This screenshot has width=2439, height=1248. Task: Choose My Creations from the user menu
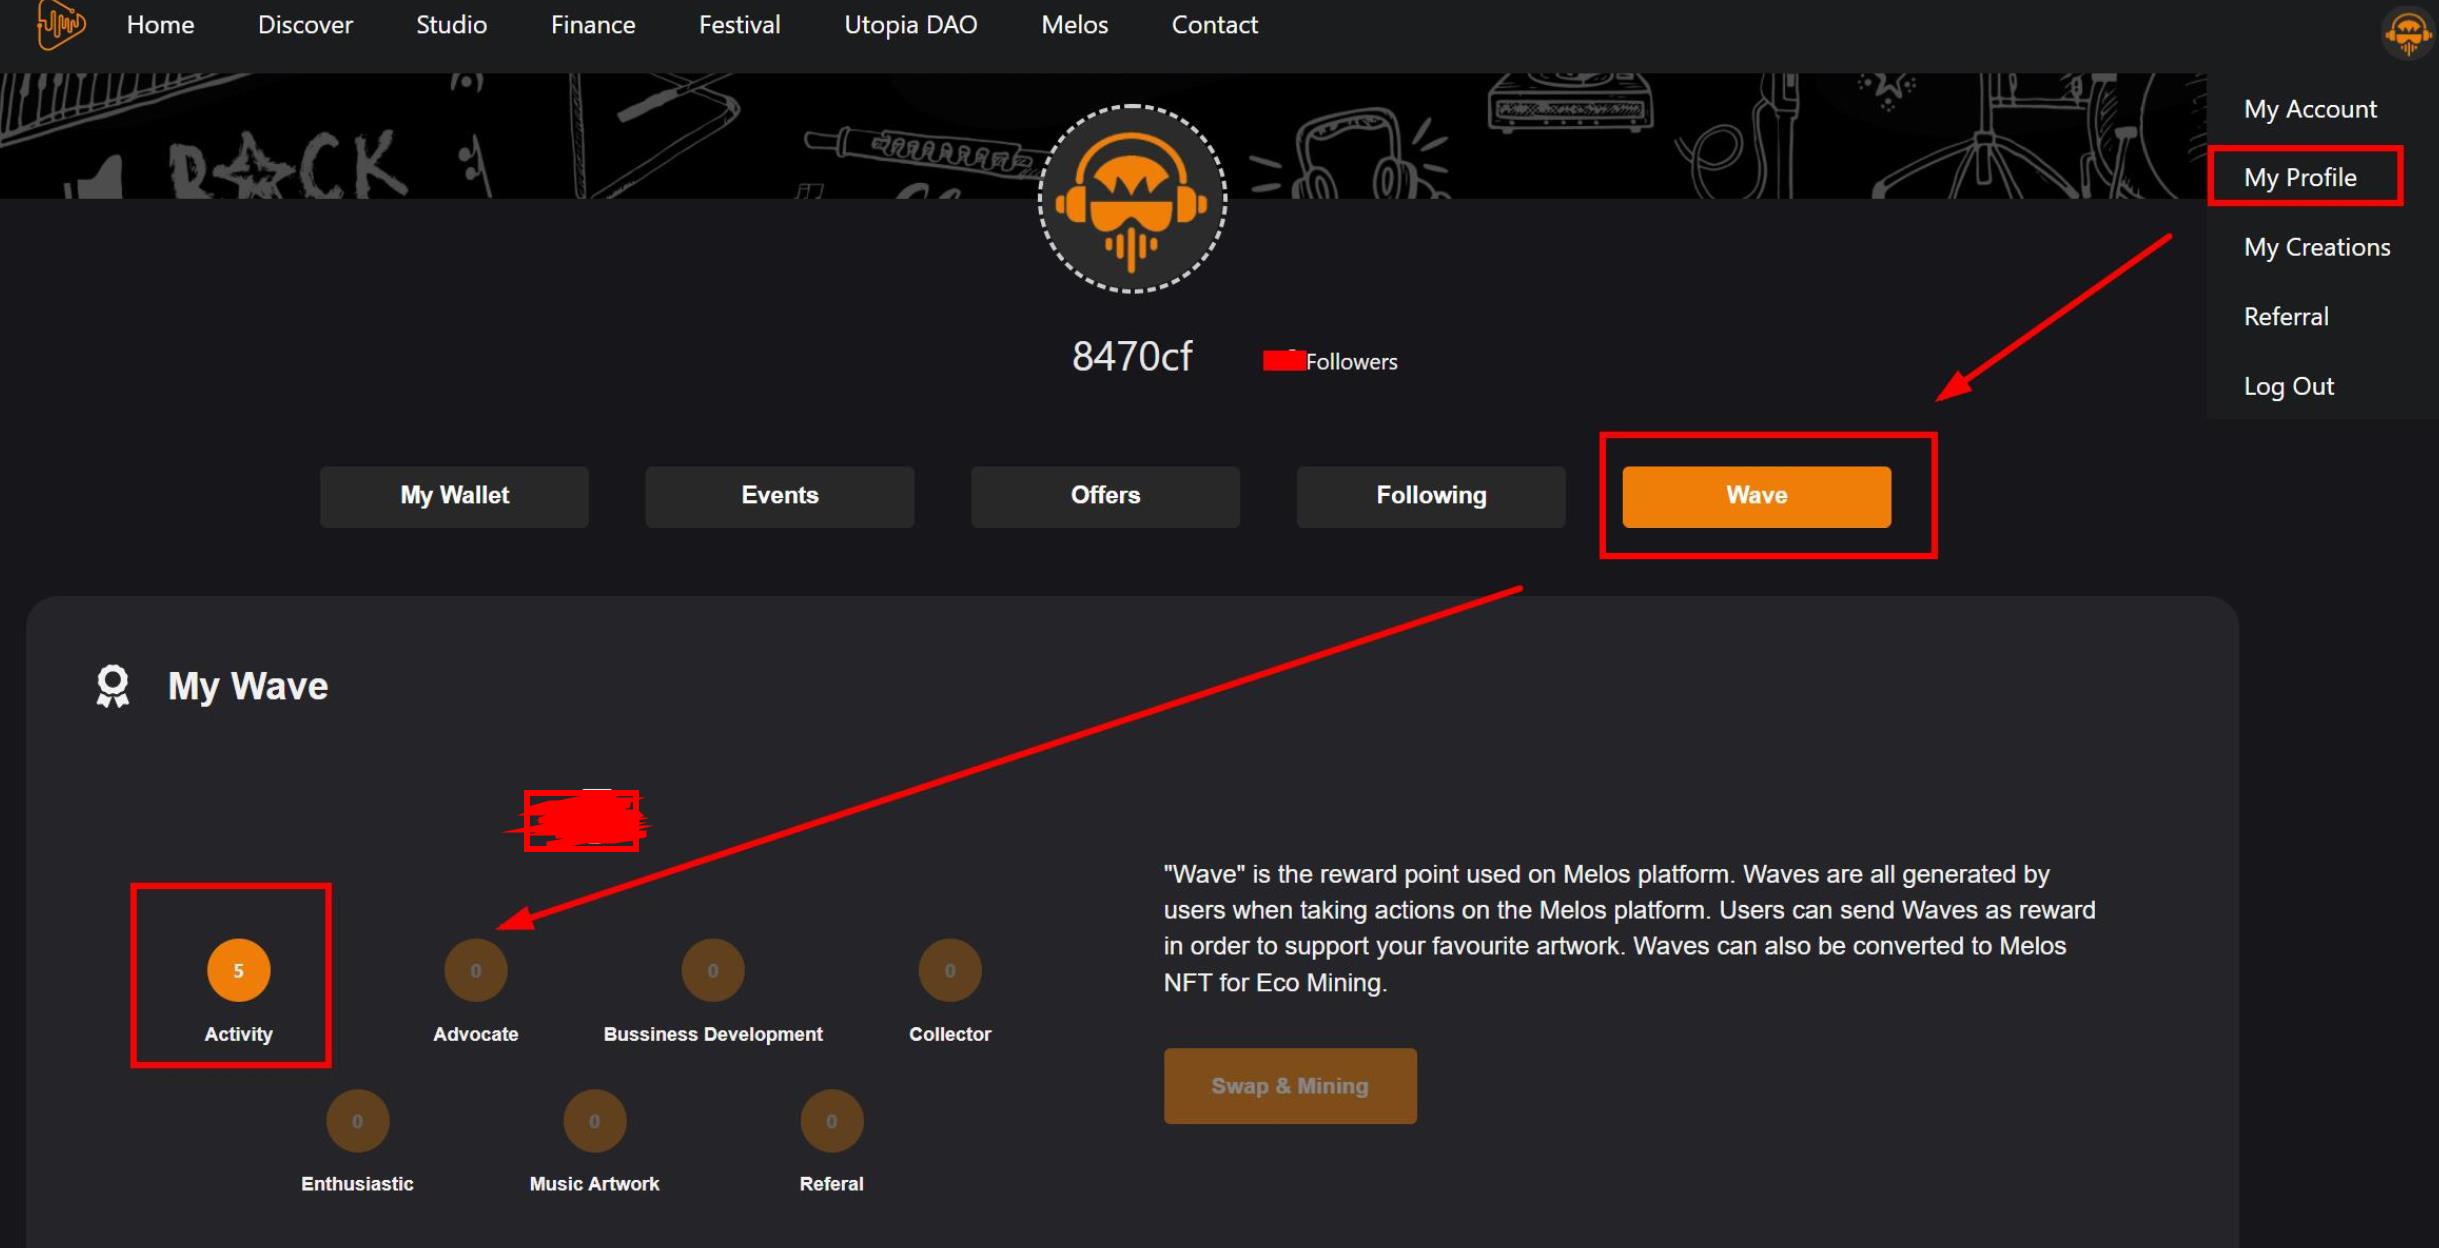(x=2317, y=247)
